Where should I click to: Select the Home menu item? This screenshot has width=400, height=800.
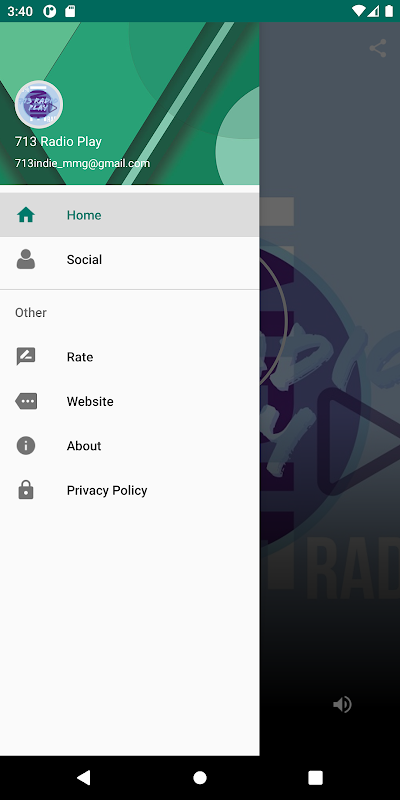pos(130,215)
